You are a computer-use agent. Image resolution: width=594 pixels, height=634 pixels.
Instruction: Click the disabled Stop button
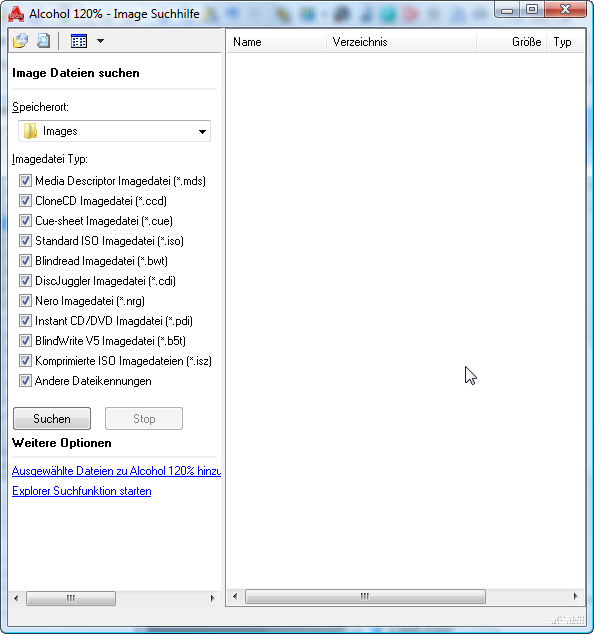(144, 418)
